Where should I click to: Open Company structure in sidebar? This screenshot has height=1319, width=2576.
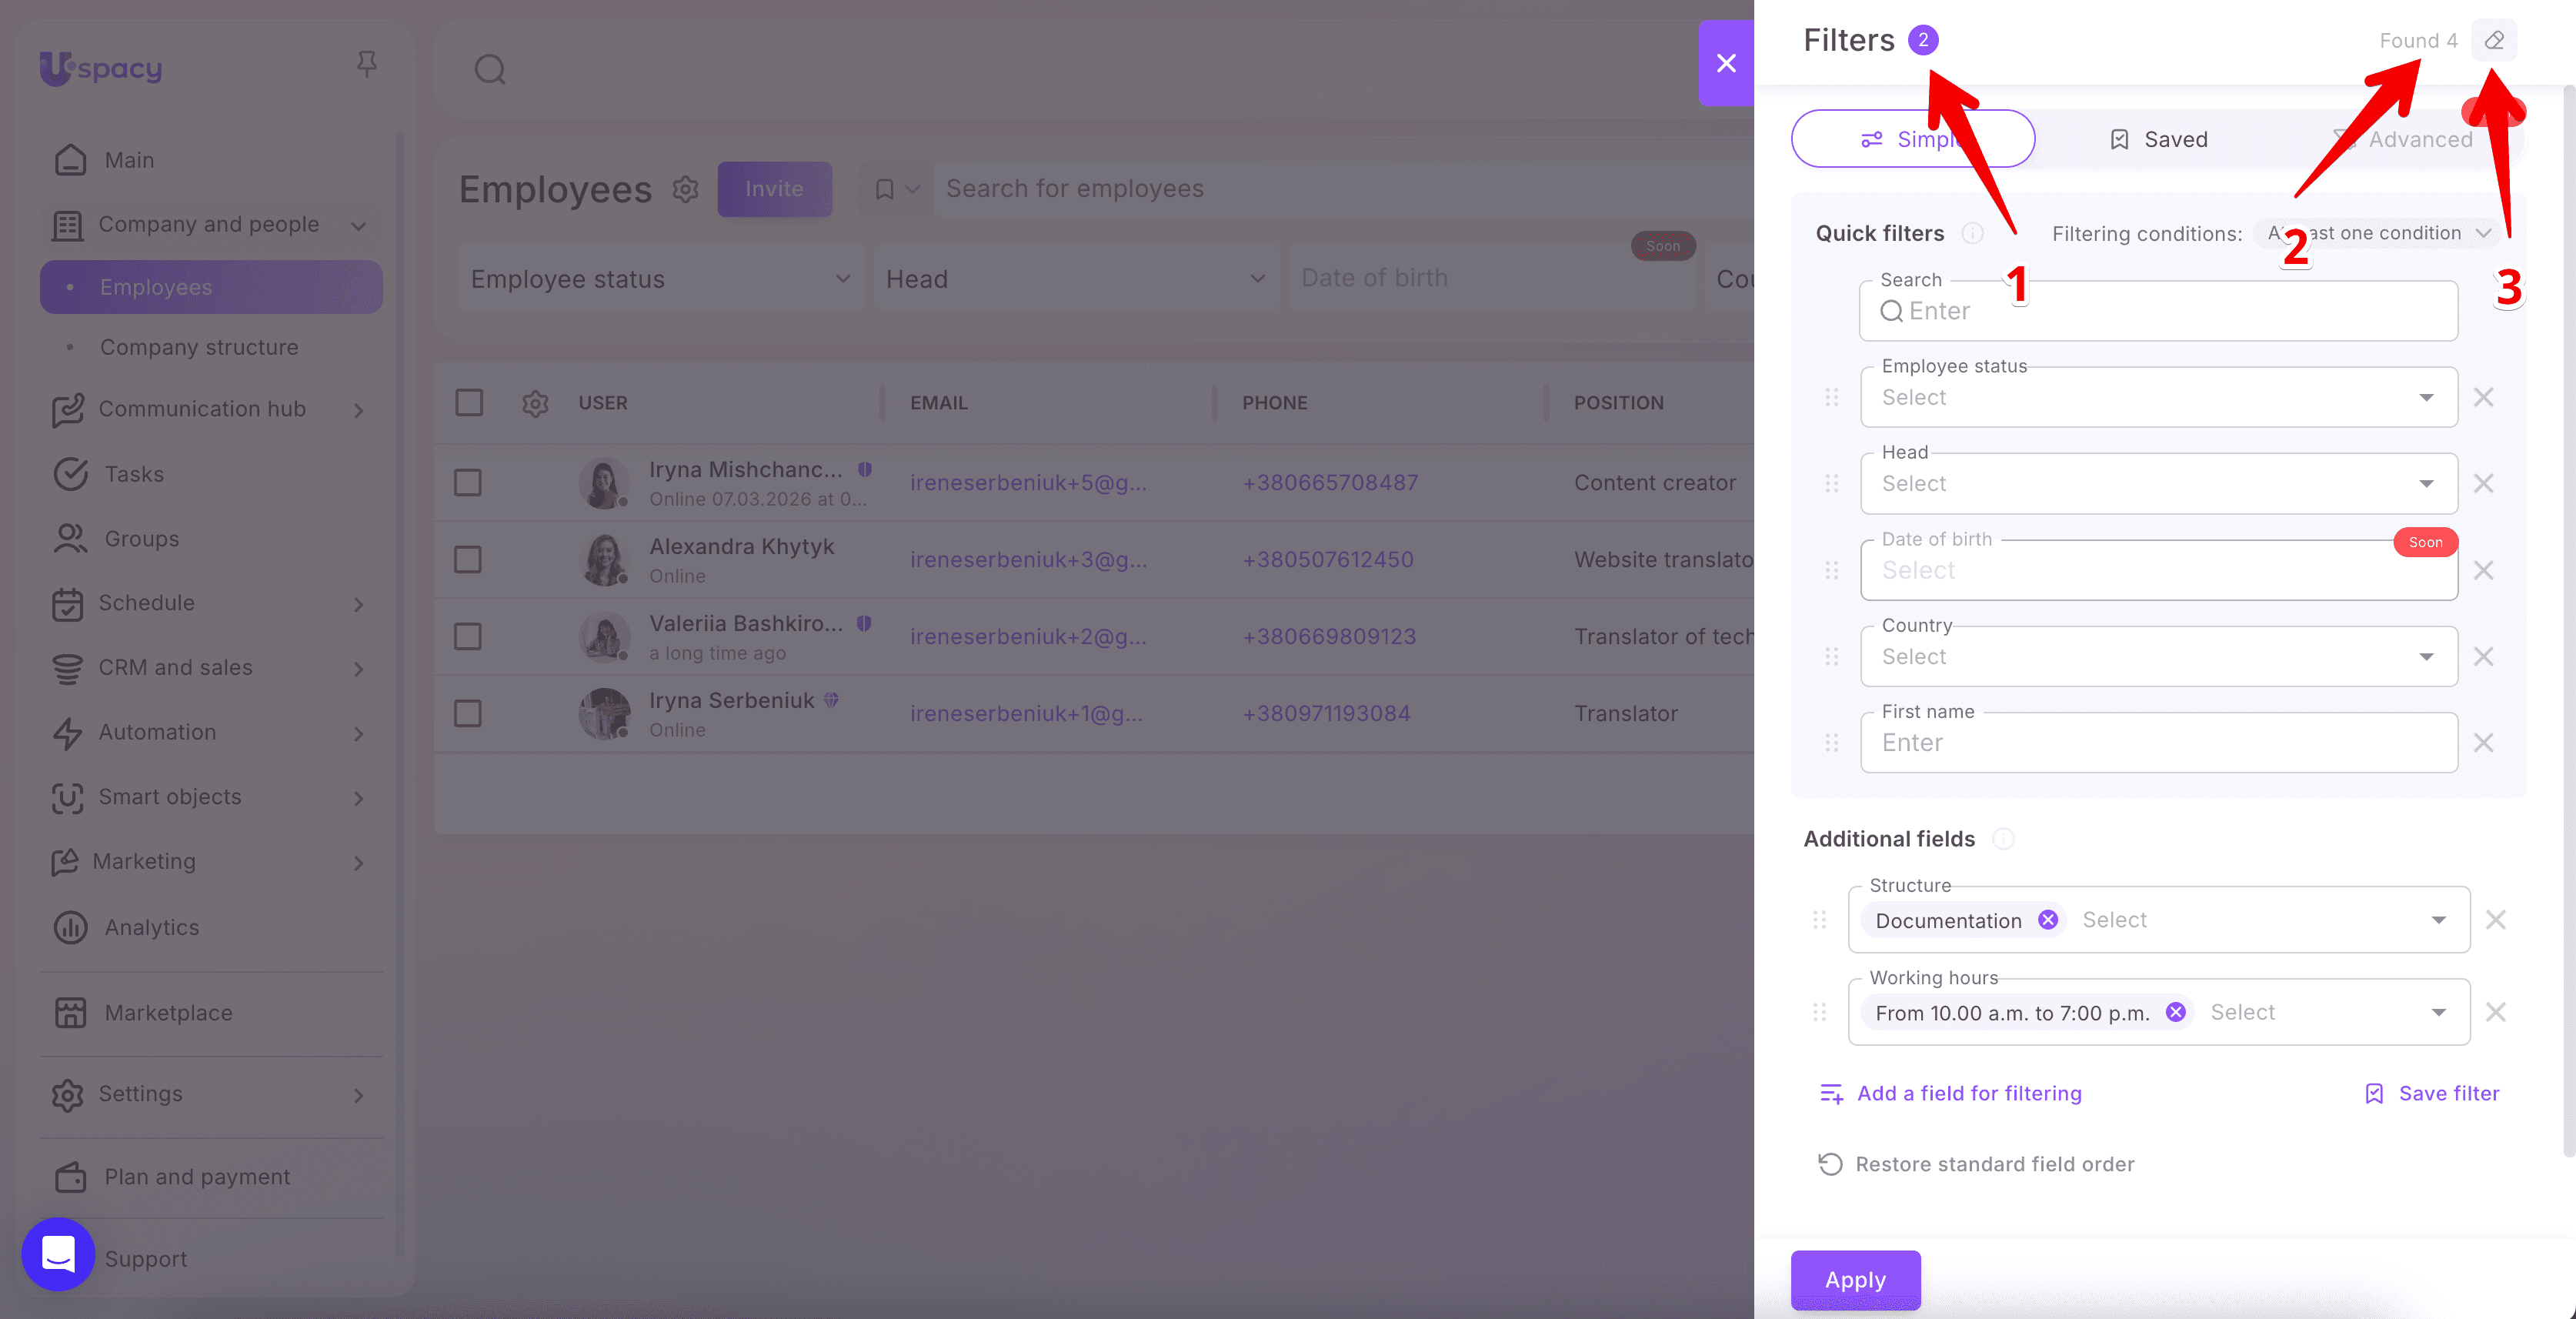(x=212, y=347)
